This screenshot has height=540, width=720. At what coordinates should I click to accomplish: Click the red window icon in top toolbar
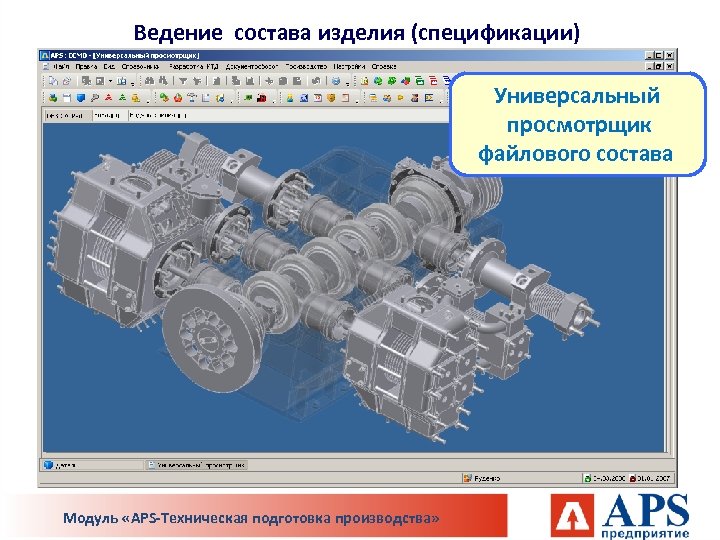(x=433, y=81)
